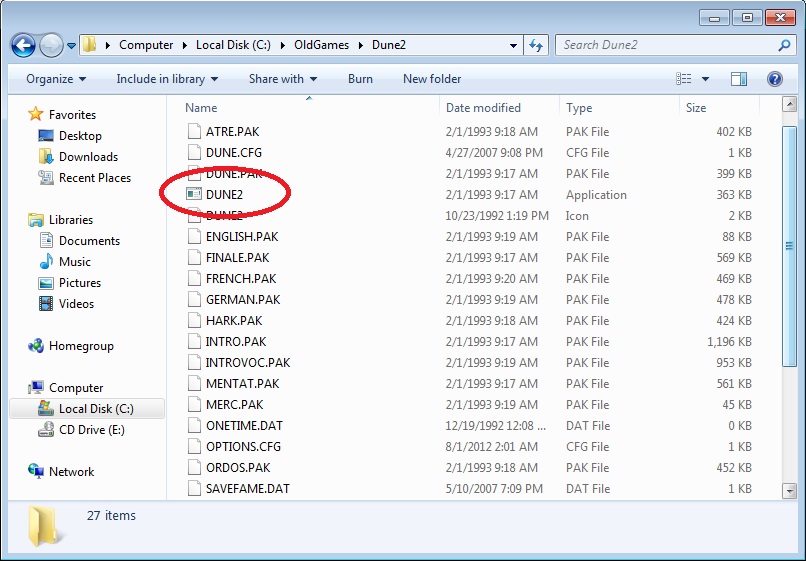This screenshot has width=806, height=561.
Task: Select the DUNE.CFG file
Action: coord(233,153)
